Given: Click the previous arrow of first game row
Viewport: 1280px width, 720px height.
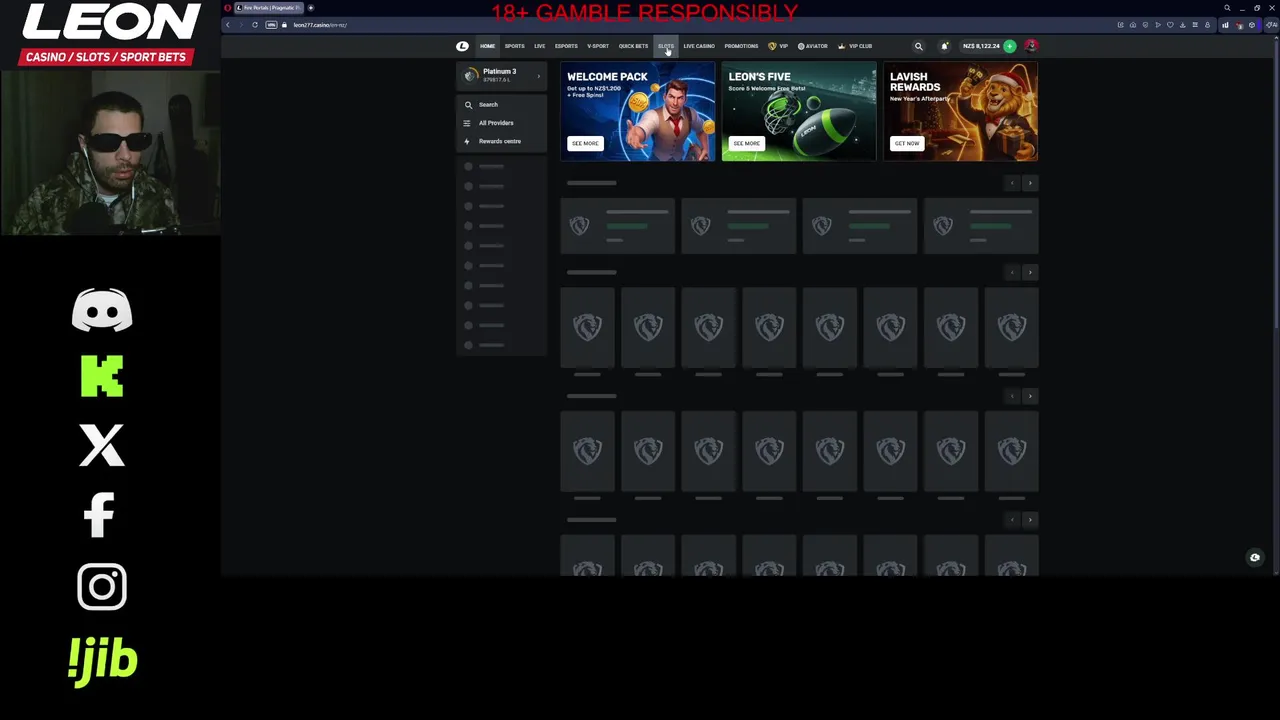Looking at the screenshot, I should (x=1012, y=183).
